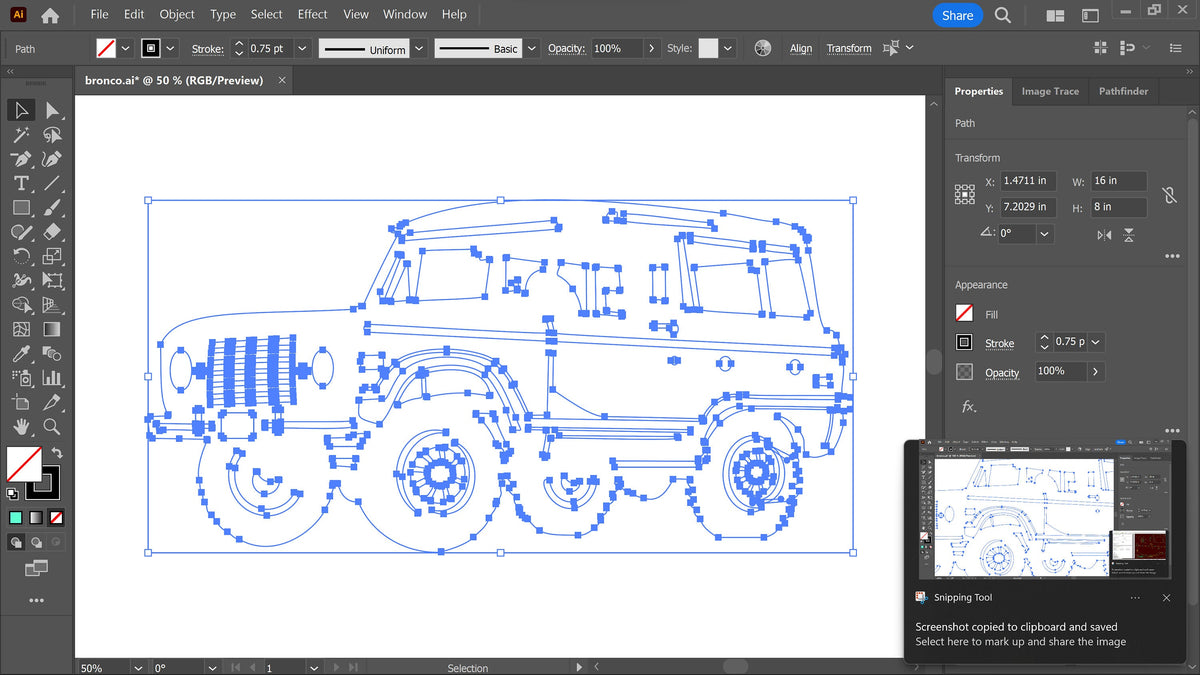Reset to default fill and stroke

[x=13, y=493]
